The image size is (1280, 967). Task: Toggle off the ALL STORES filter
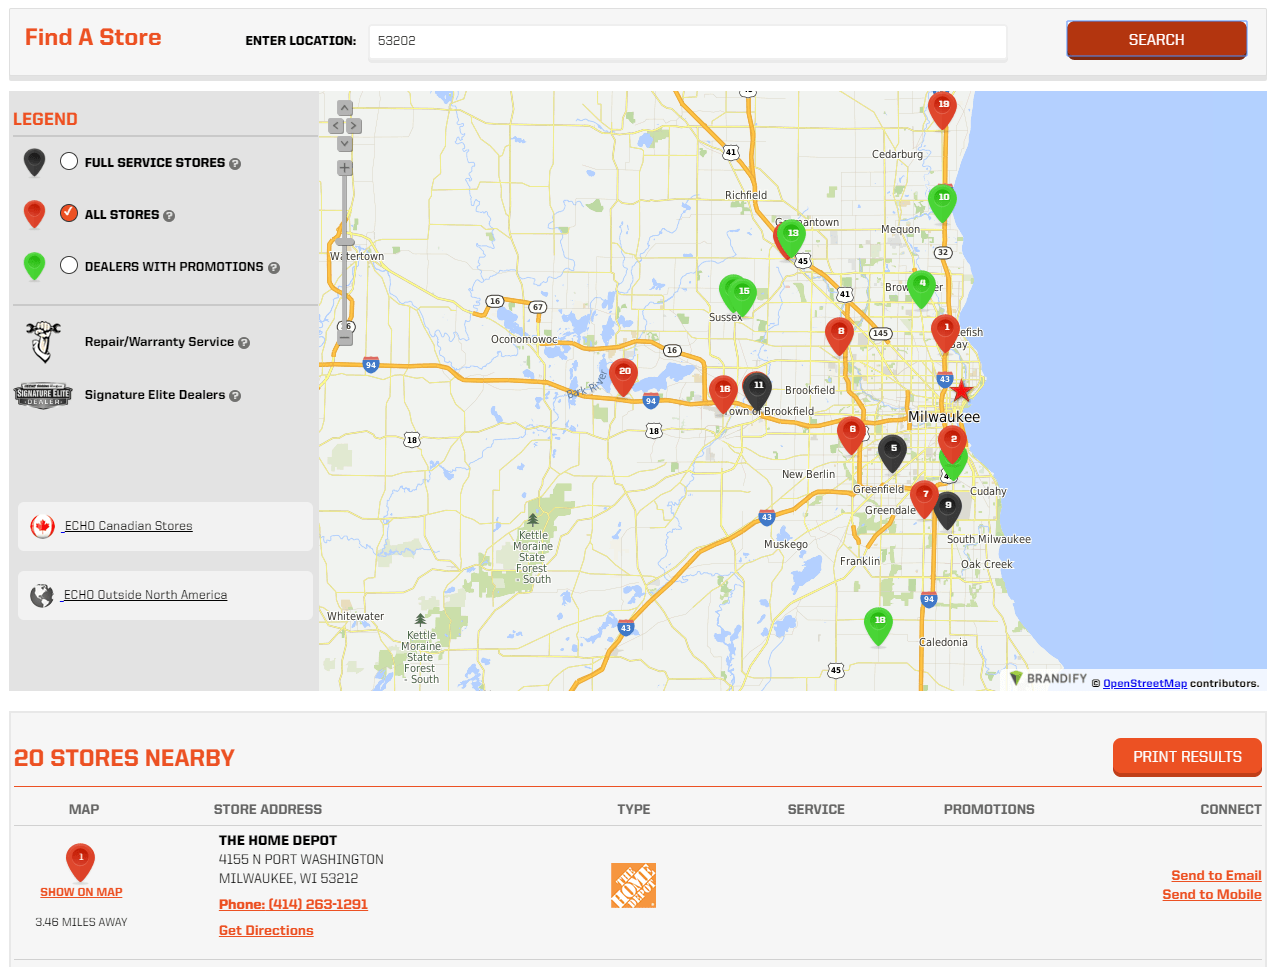tap(69, 213)
